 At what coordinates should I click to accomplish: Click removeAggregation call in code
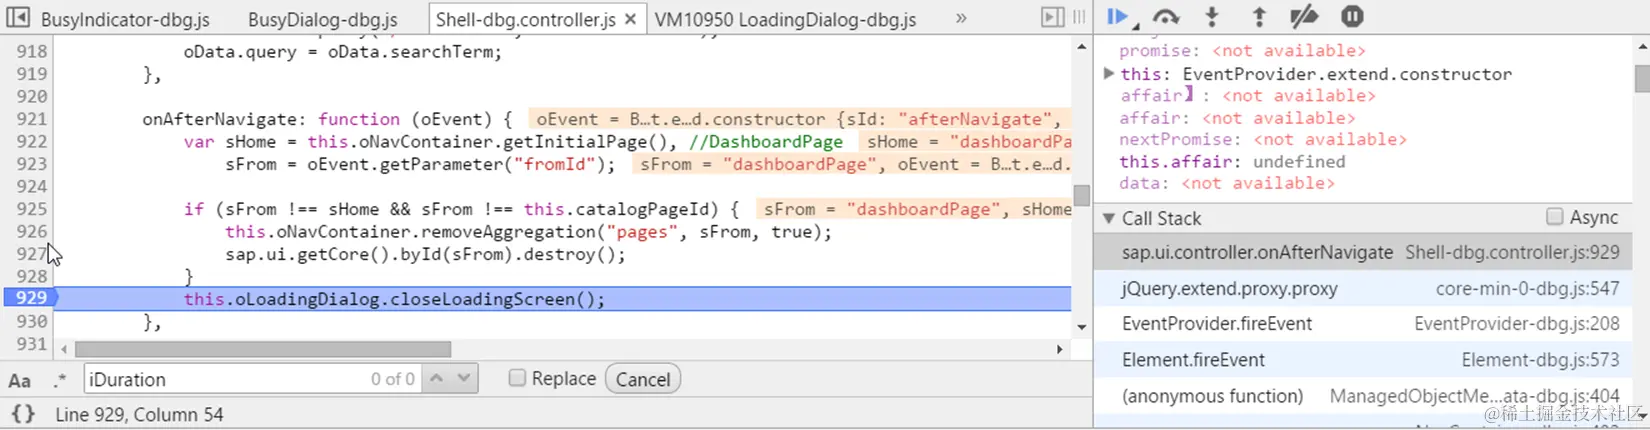pos(509,232)
